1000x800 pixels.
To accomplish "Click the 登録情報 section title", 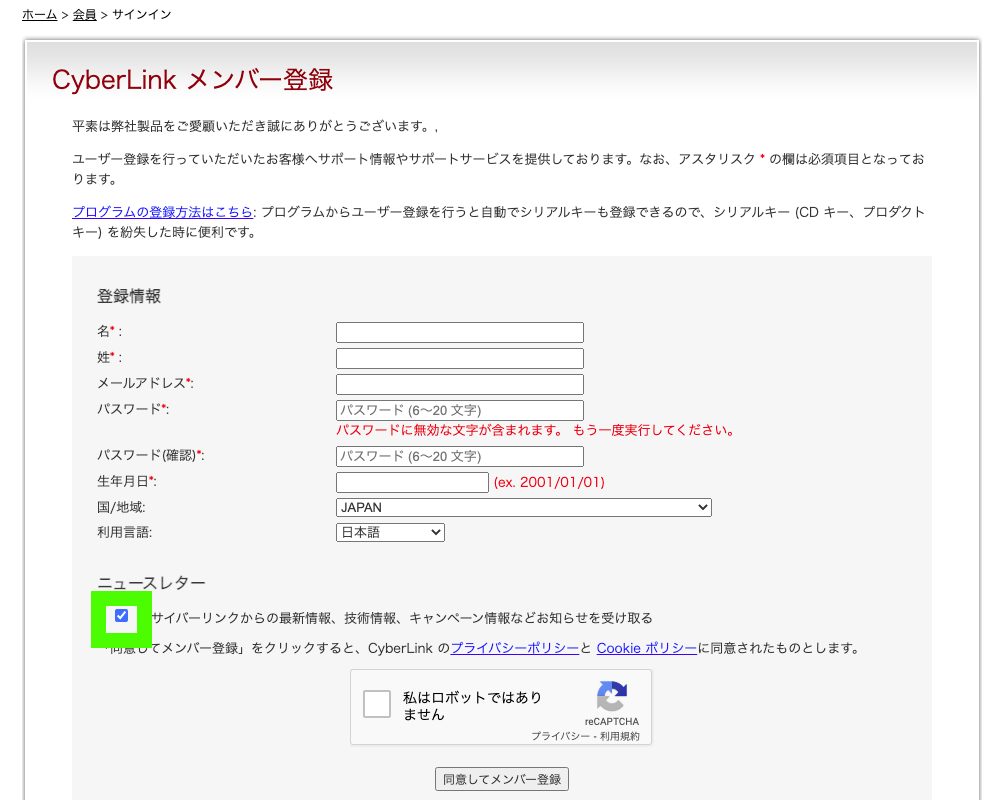I will [x=129, y=296].
